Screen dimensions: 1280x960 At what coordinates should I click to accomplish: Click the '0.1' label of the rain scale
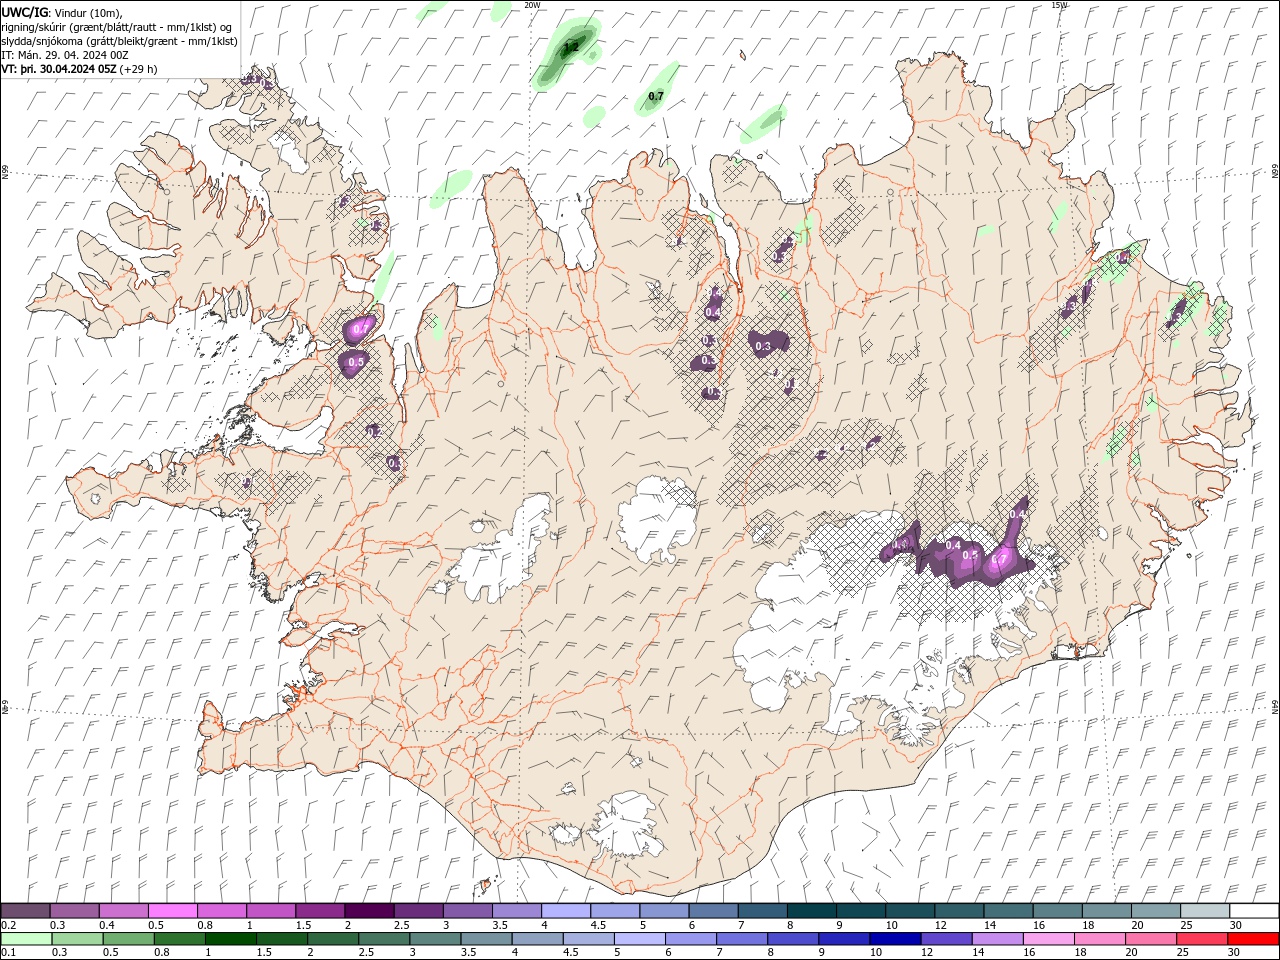(x=9, y=953)
